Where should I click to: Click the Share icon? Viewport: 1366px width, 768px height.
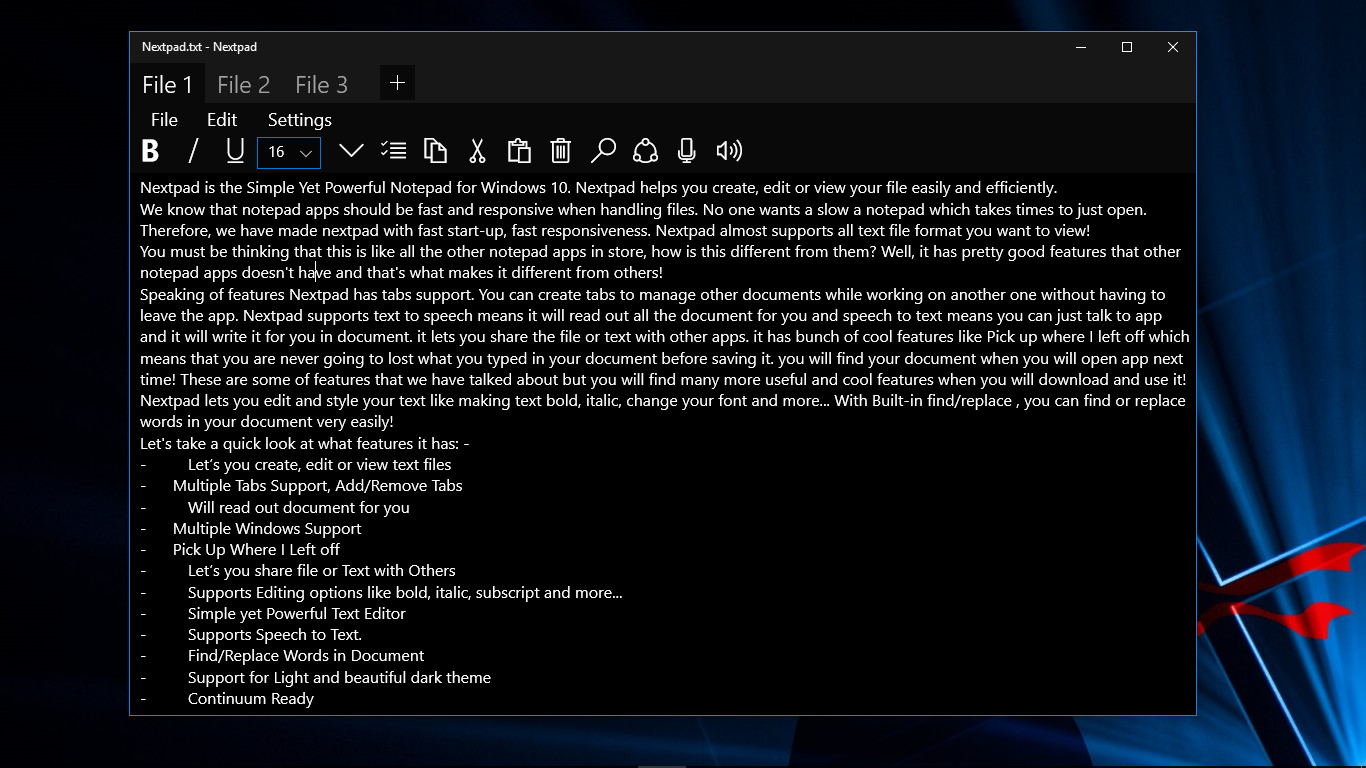[645, 151]
